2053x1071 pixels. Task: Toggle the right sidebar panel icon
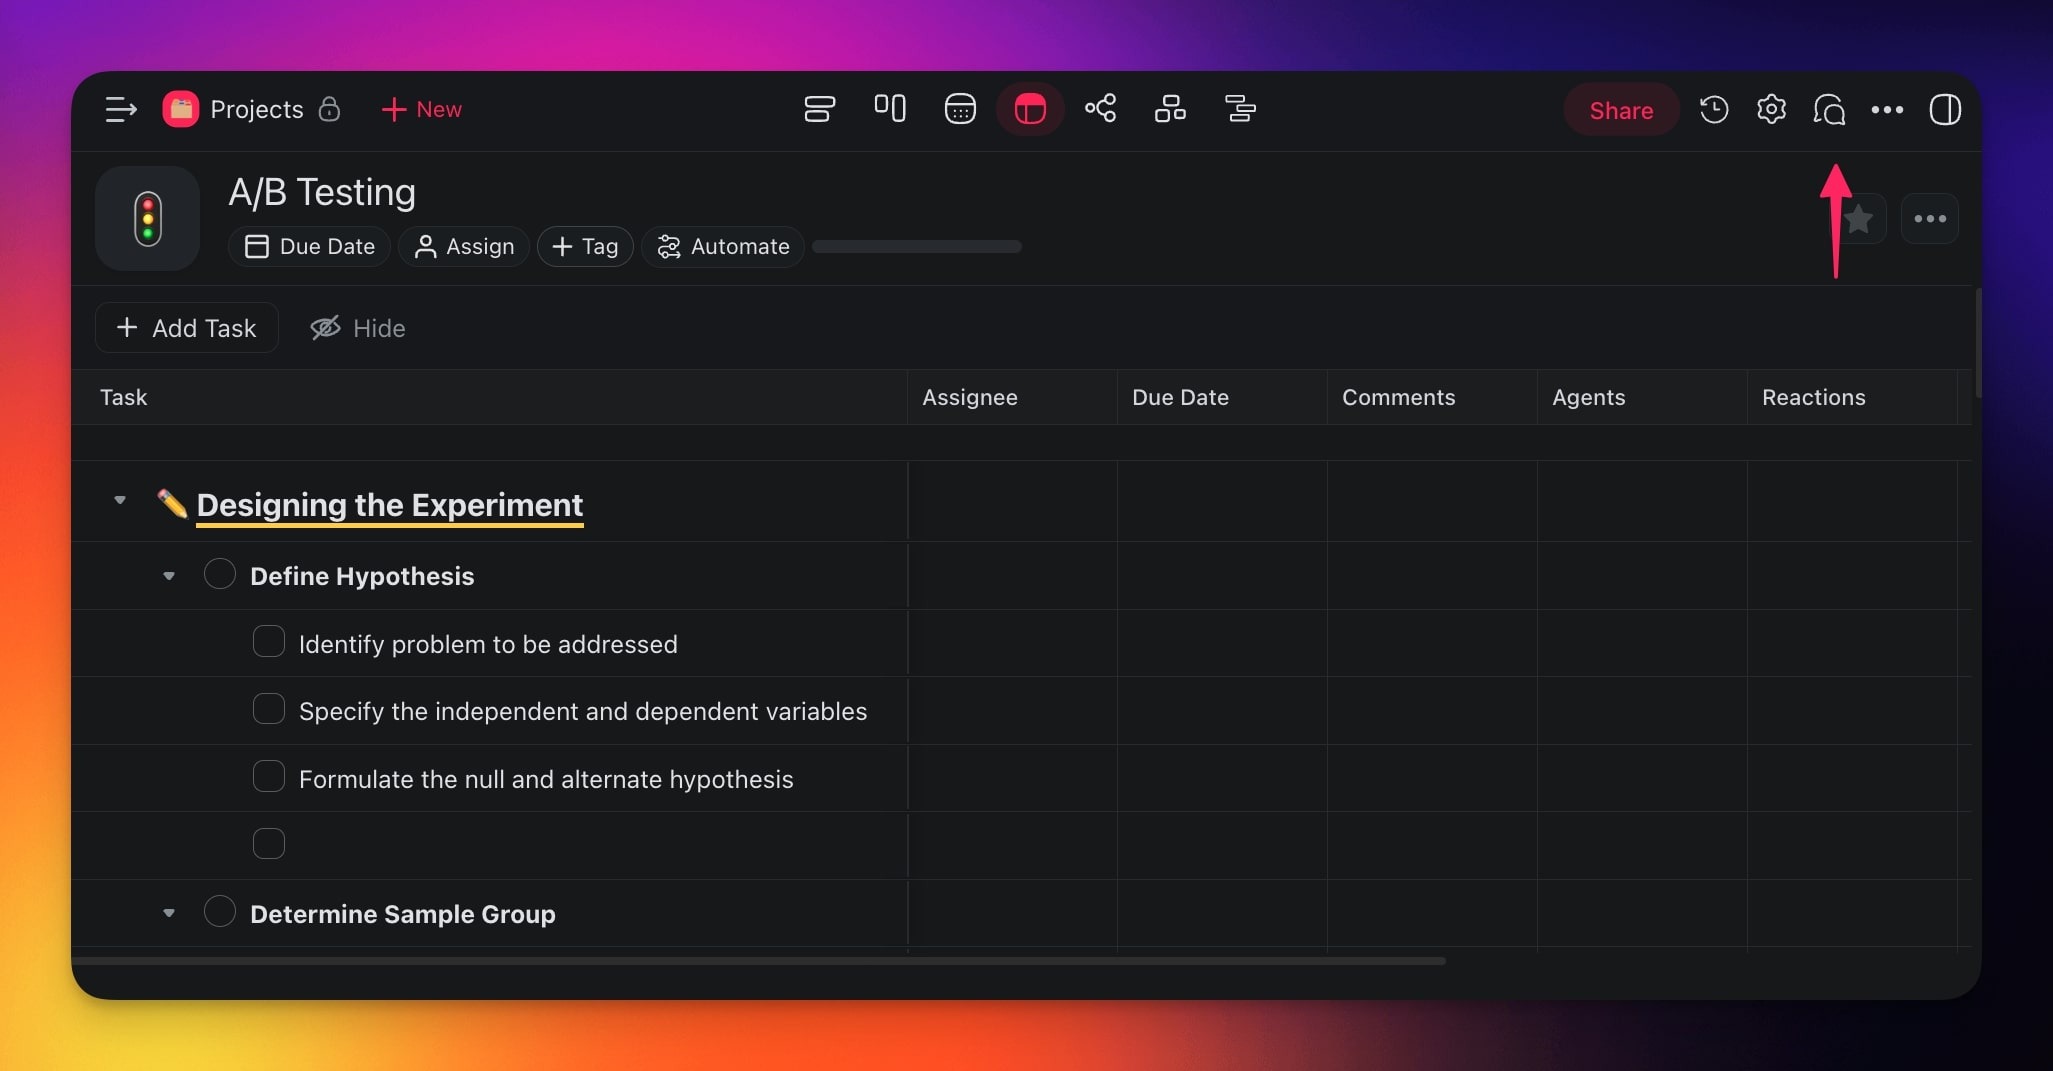click(x=1944, y=109)
